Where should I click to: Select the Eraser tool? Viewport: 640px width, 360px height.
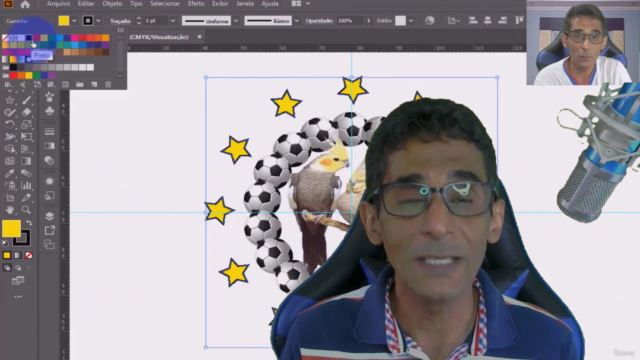click(27, 112)
